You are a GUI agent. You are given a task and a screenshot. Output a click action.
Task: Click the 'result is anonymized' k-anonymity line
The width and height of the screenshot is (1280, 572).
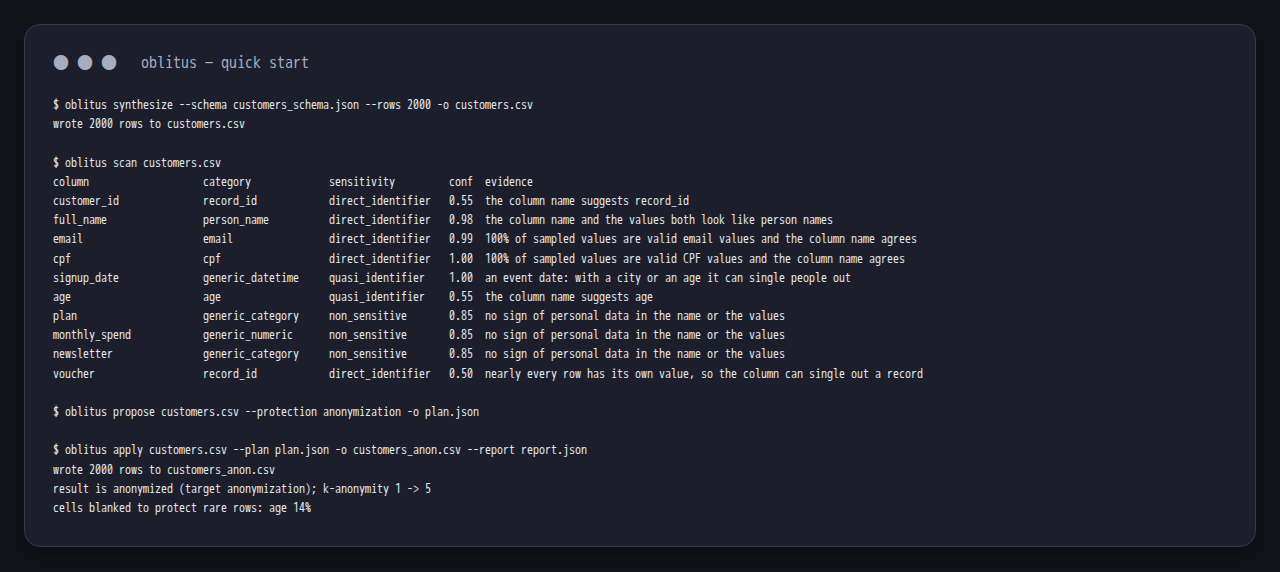[242, 489]
